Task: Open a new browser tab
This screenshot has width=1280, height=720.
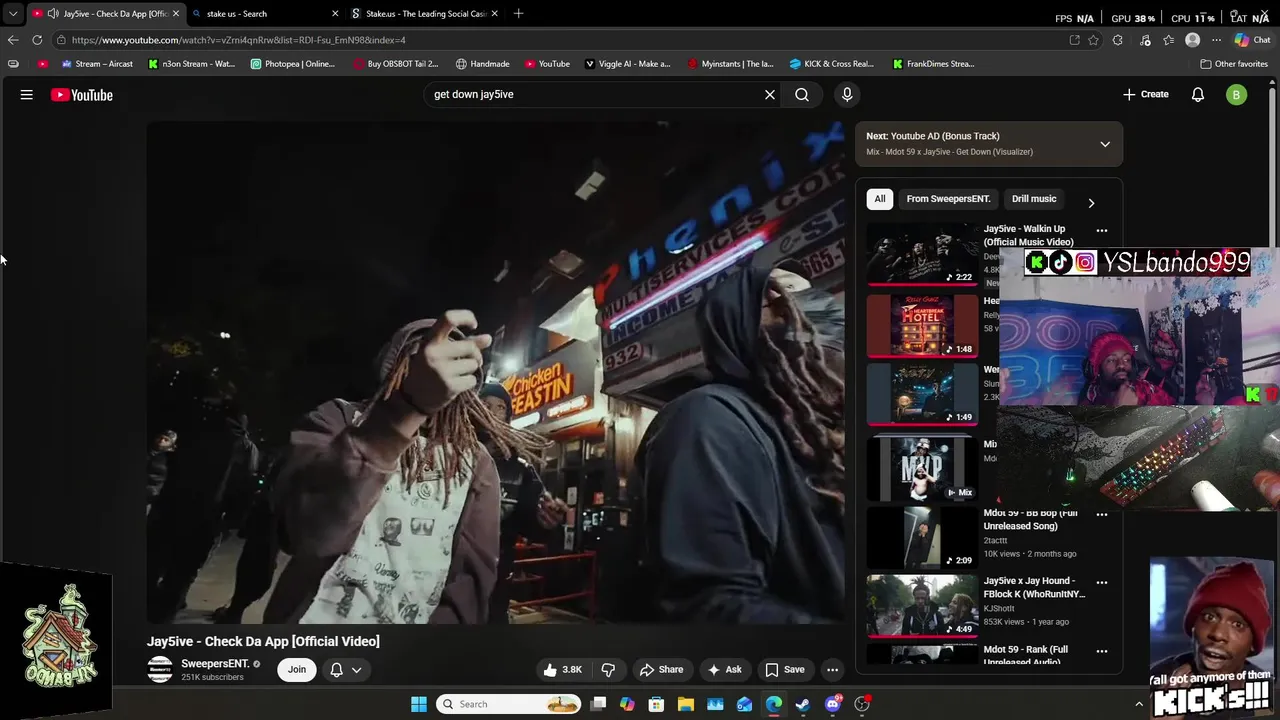Action: click(518, 14)
